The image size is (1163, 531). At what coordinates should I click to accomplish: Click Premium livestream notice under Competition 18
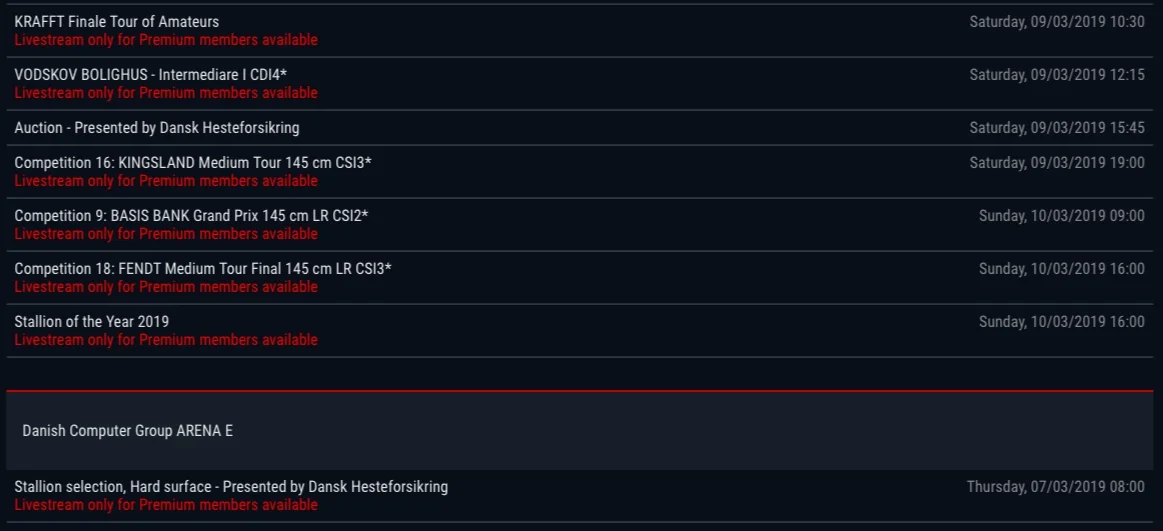tap(166, 287)
